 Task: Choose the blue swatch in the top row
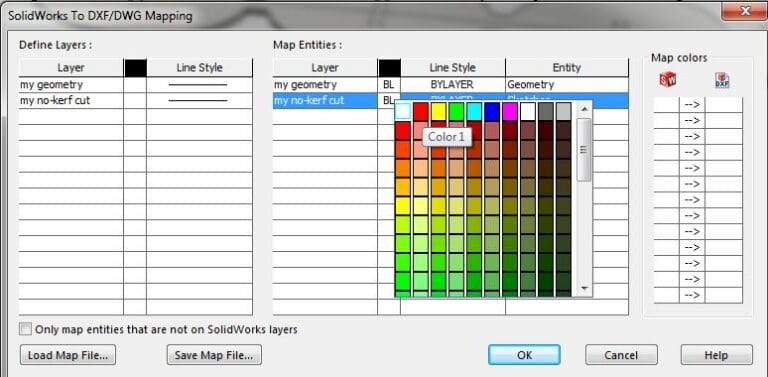coord(492,112)
